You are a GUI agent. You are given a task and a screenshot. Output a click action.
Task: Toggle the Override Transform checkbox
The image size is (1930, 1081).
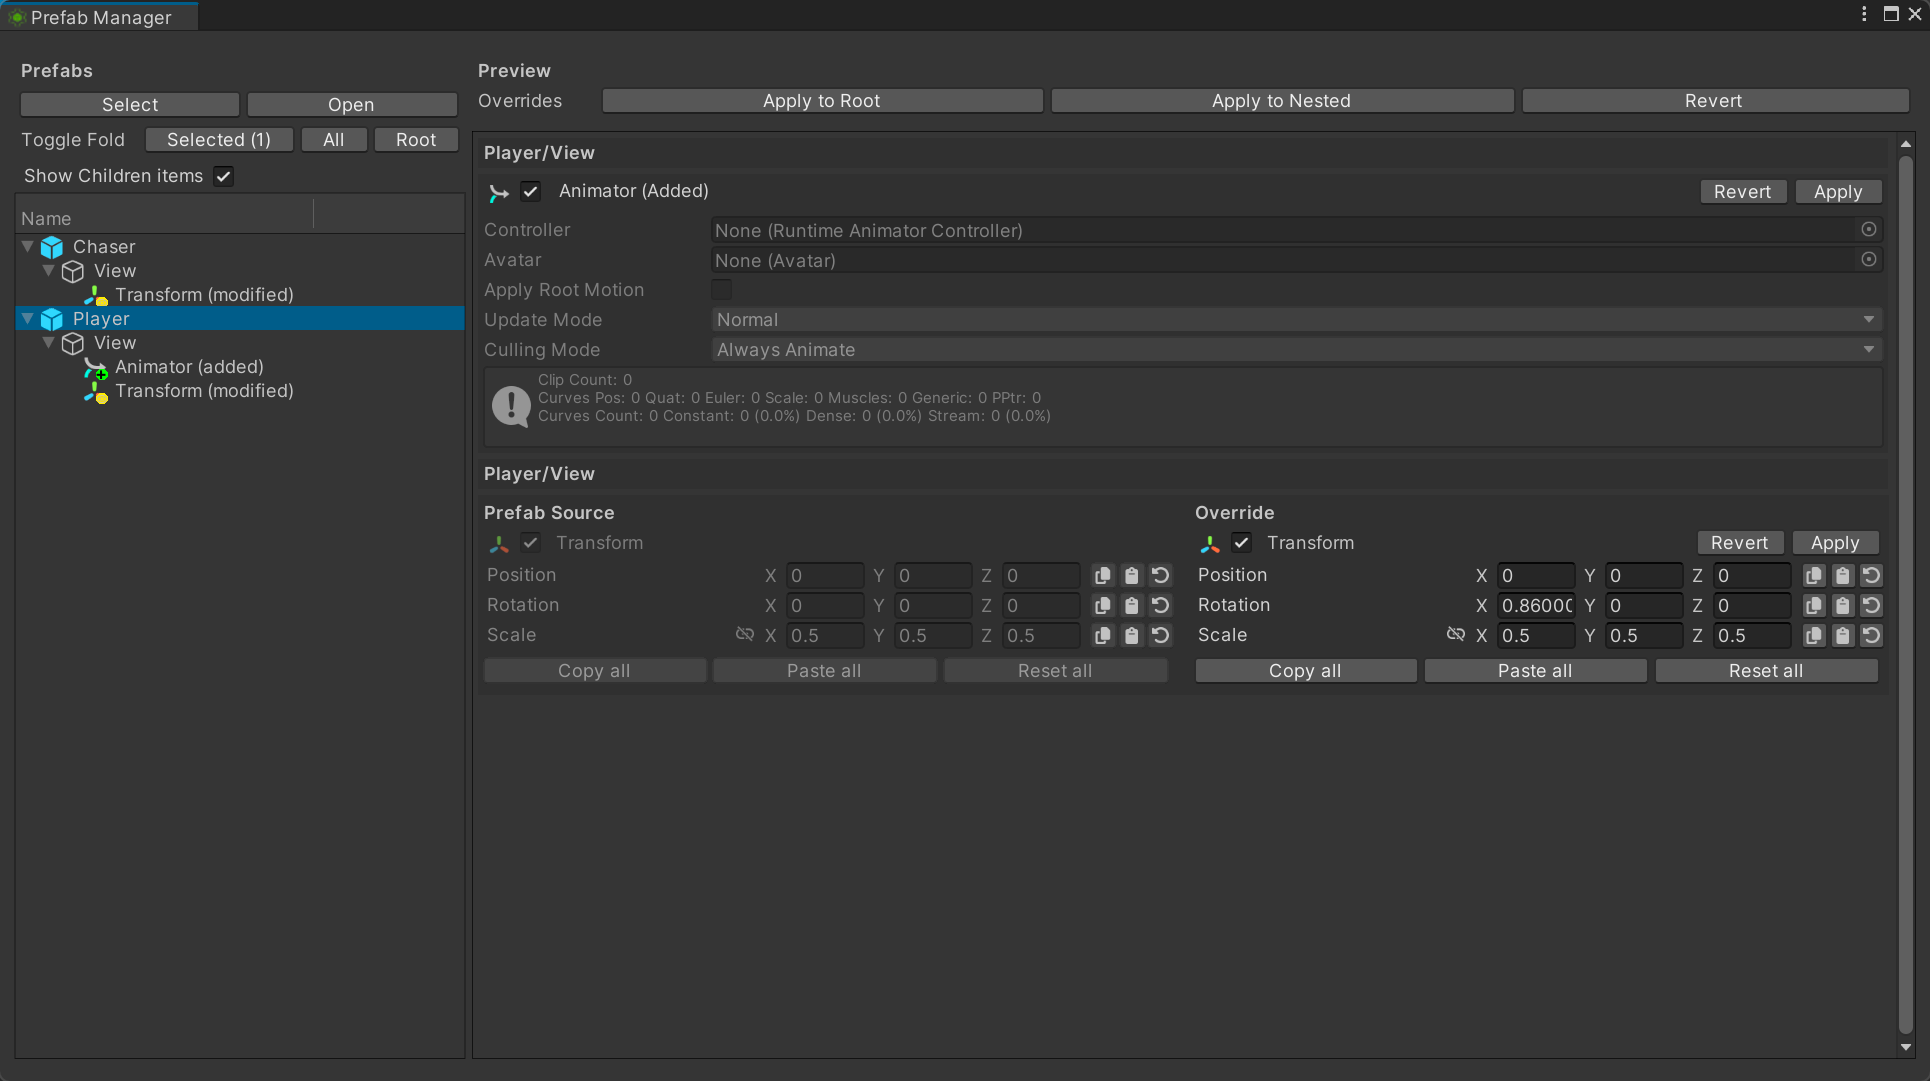tap(1242, 543)
